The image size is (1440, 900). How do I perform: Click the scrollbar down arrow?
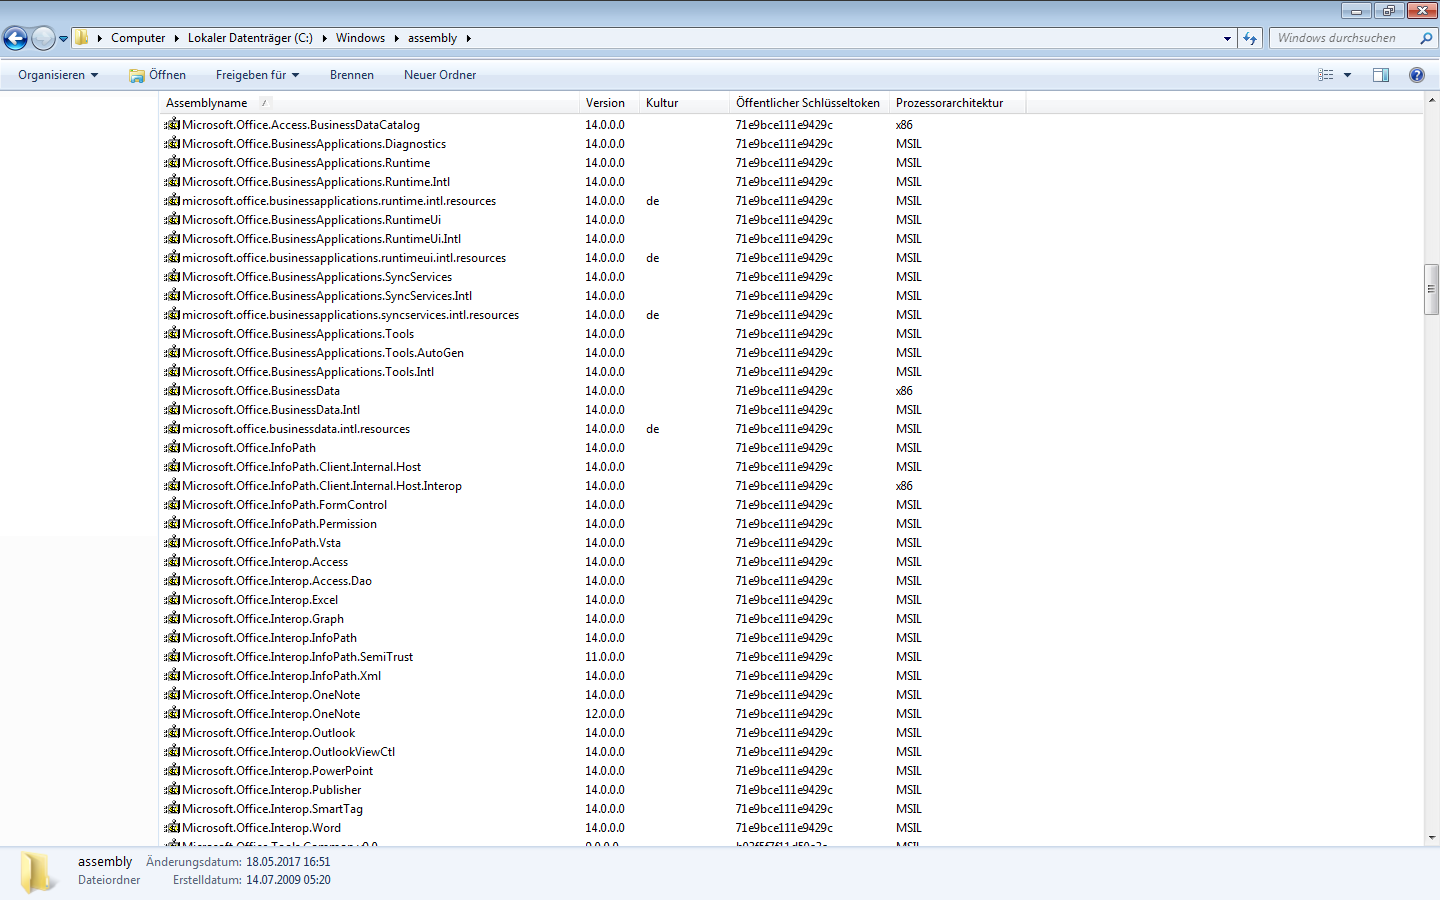[1431, 837]
